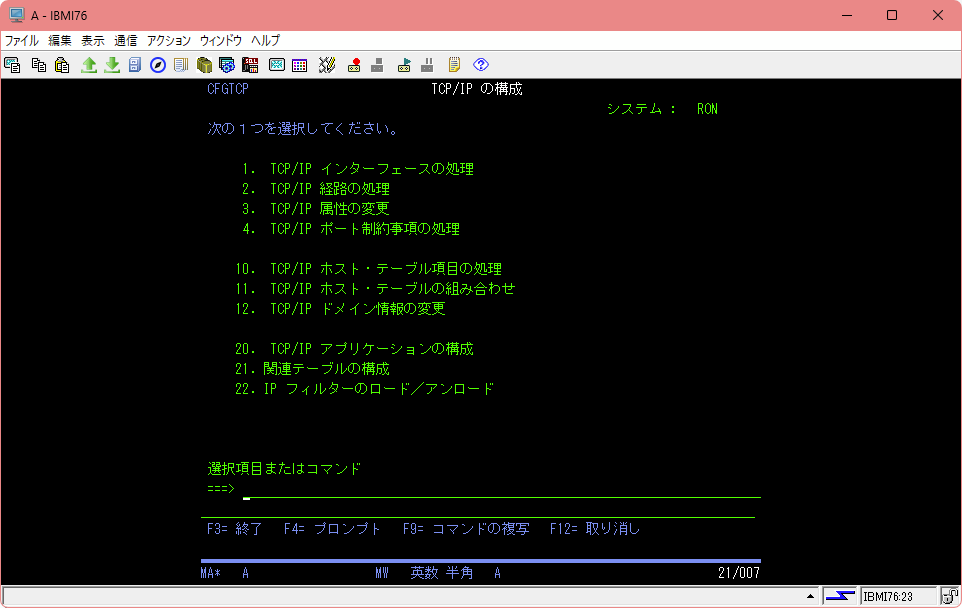Maximize the A - IBMI76 window
The height and width of the screenshot is (608, 962).
click(x=892, y=15)
